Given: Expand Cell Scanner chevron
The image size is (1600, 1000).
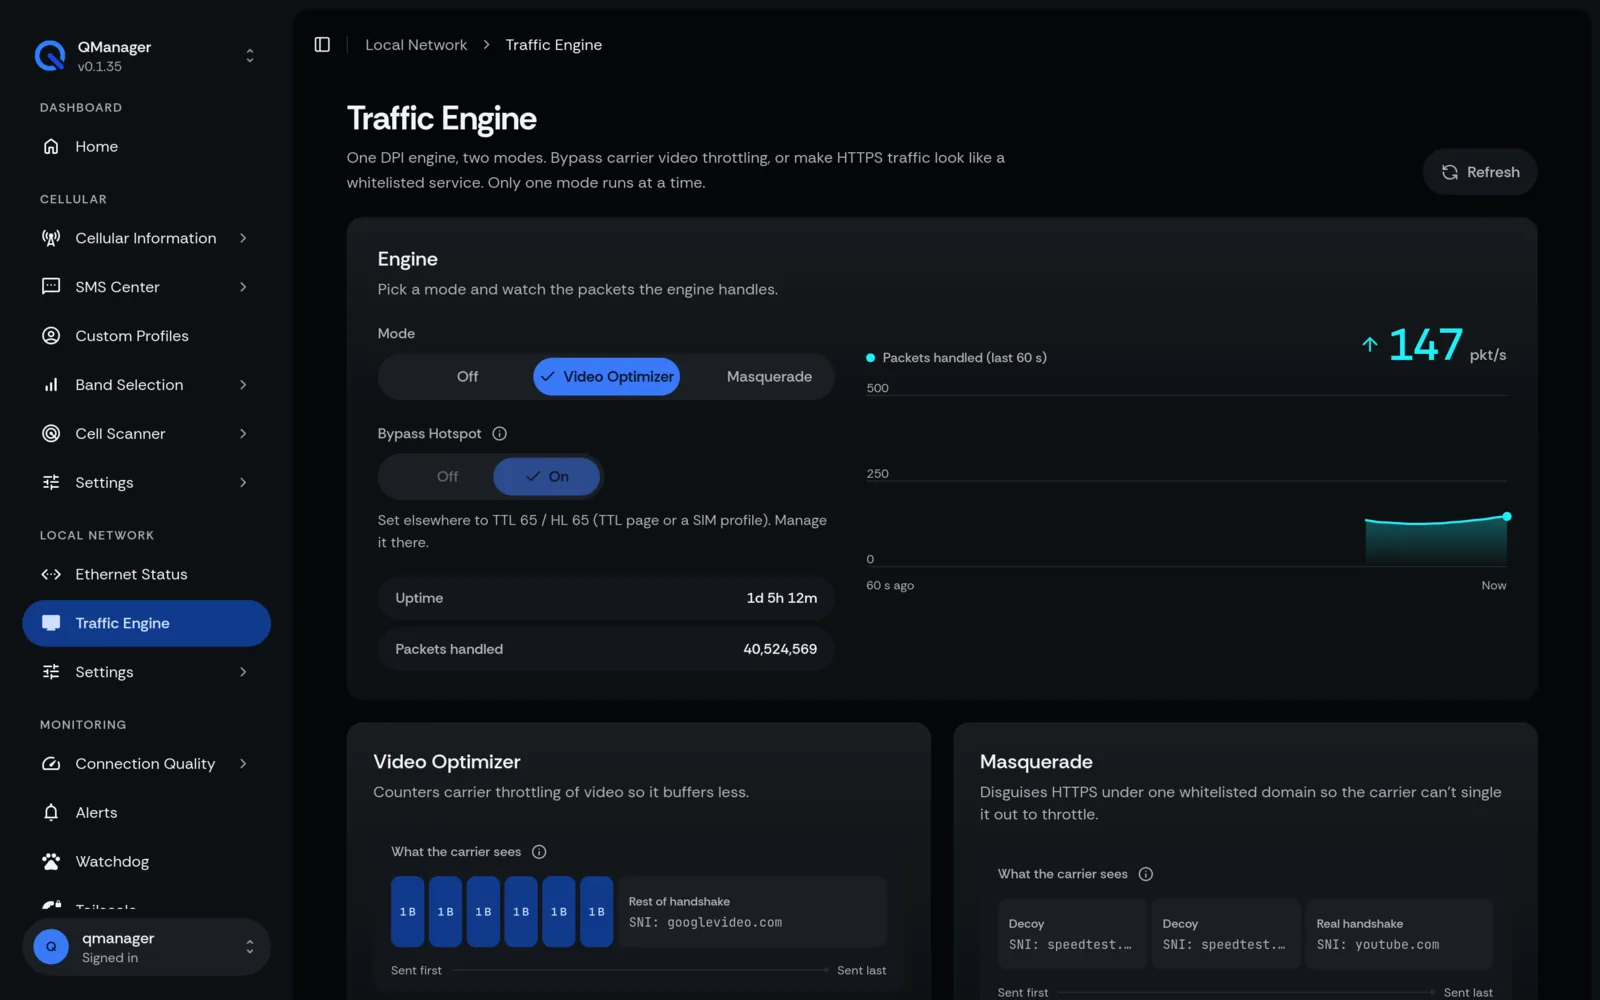Looking at the screenshot, I should (243, 434).
